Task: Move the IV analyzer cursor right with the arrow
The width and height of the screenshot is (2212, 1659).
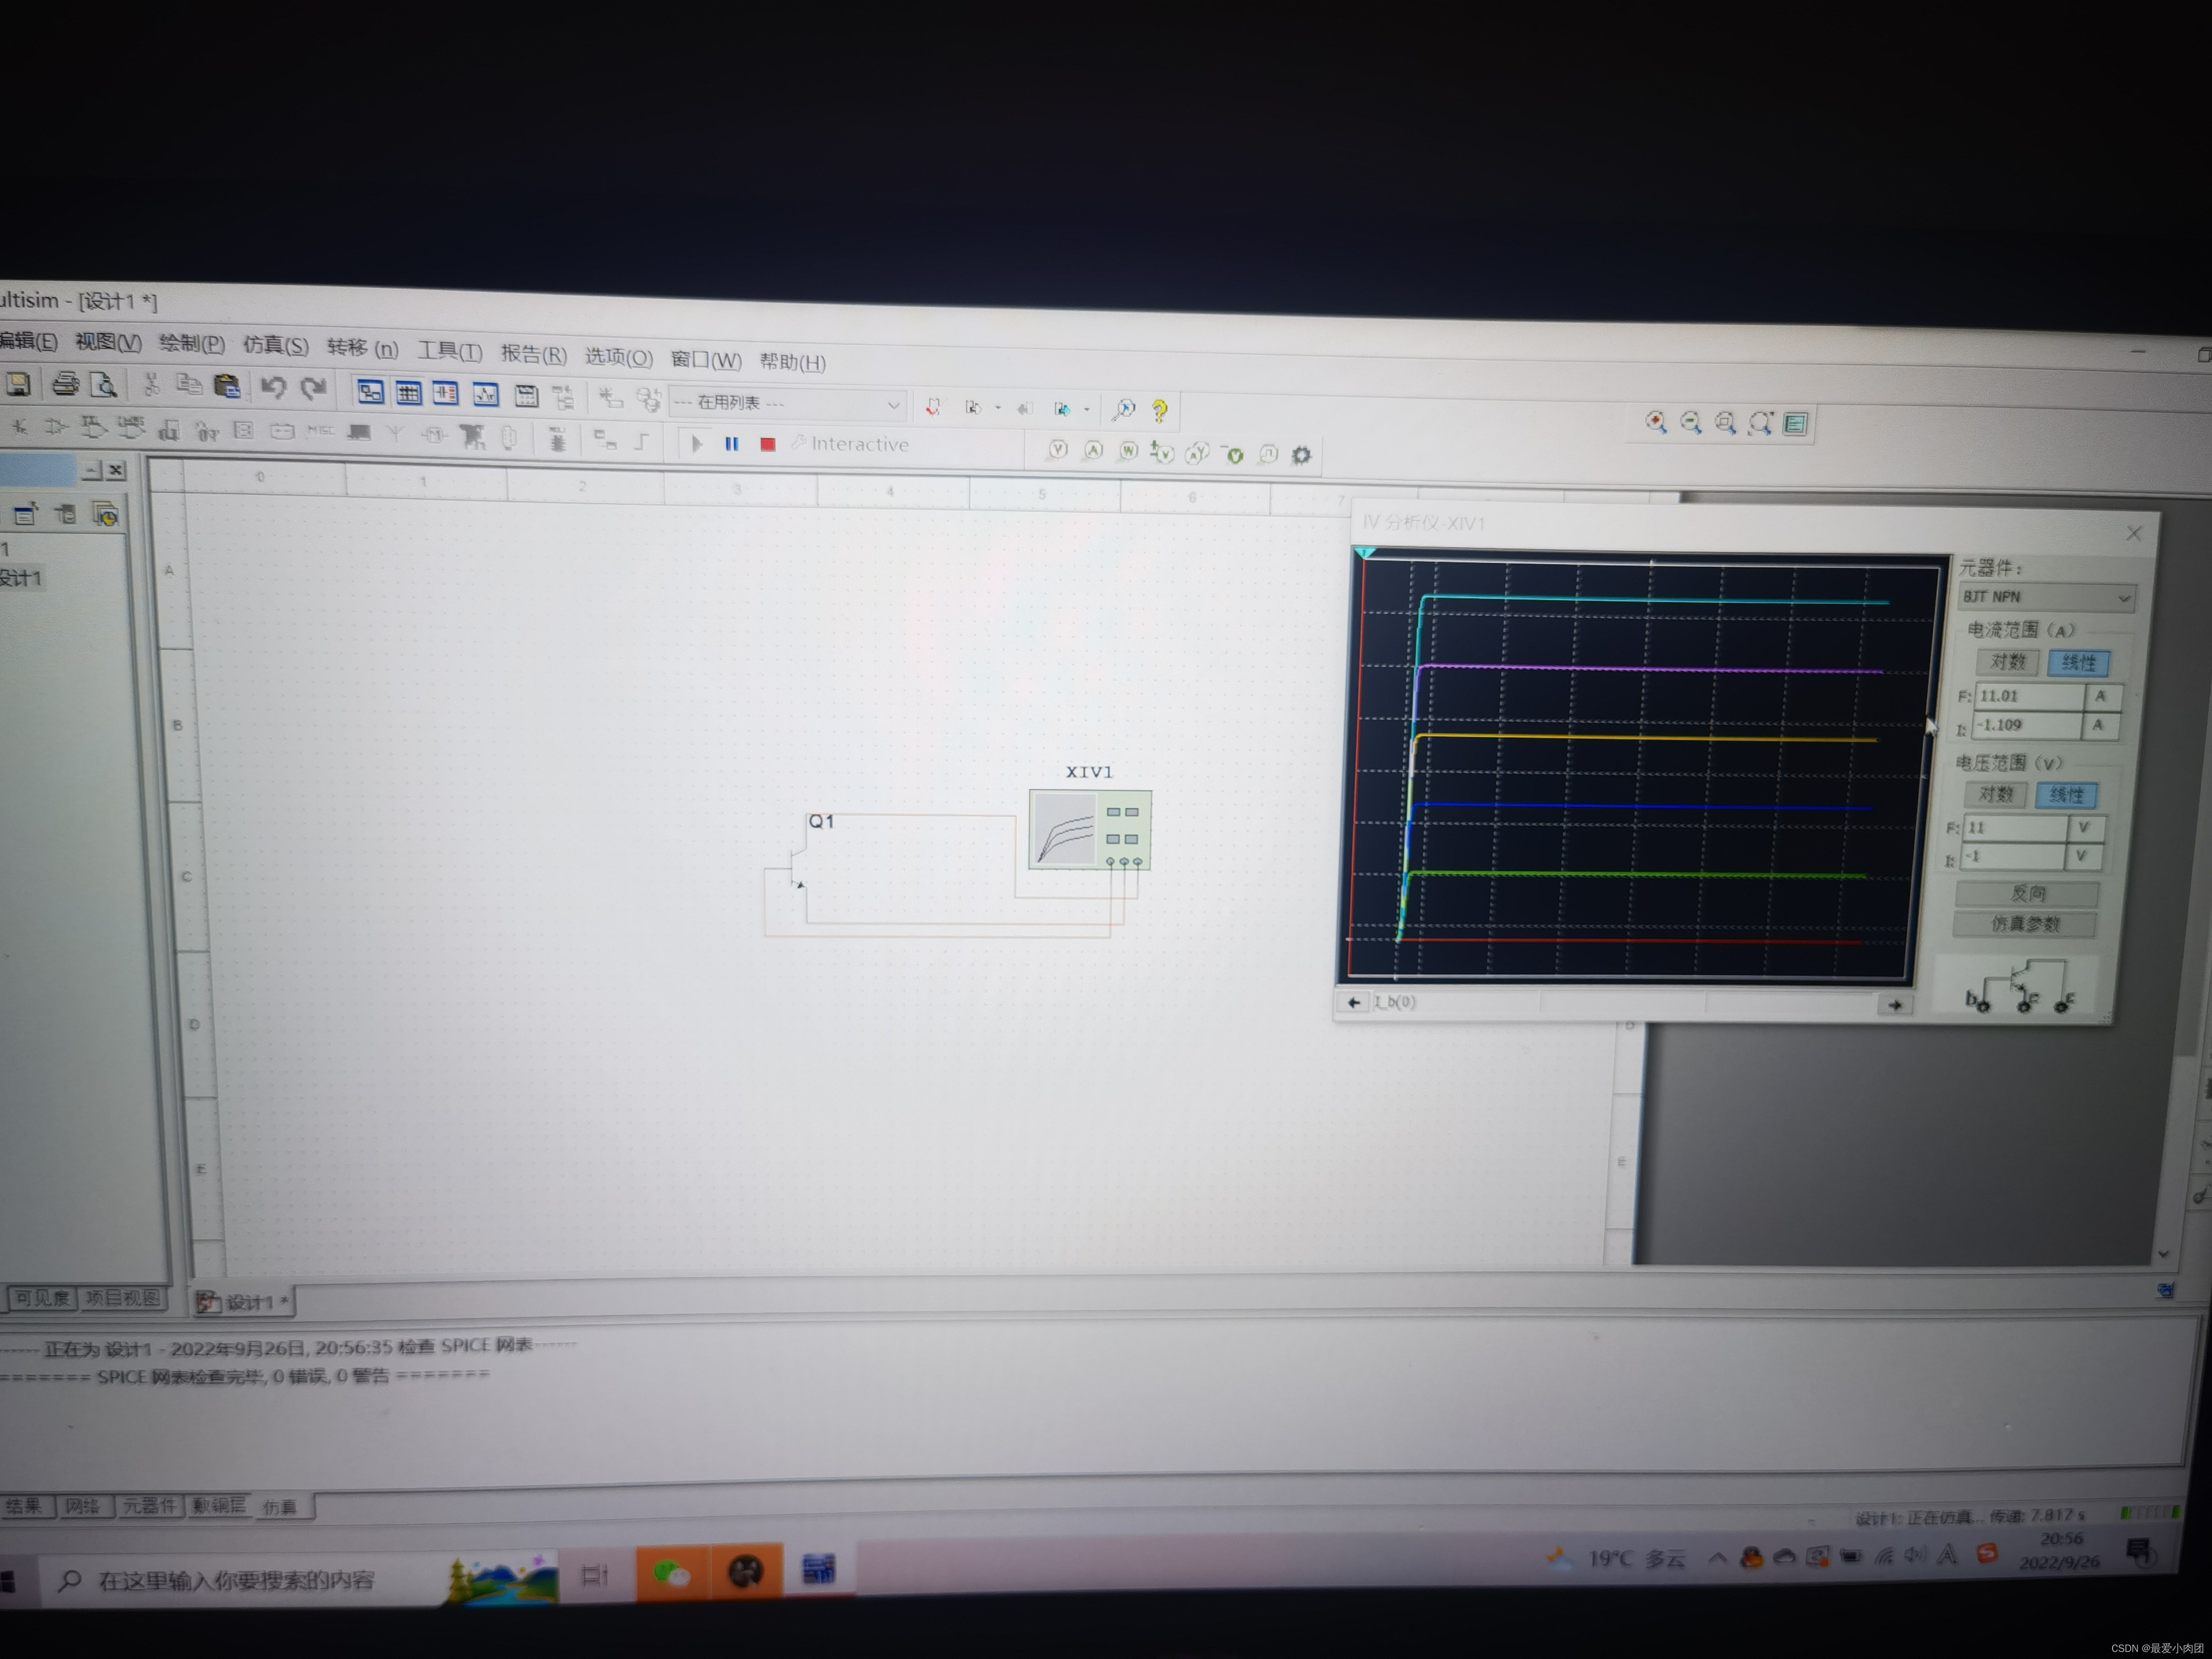Action: (x=1894, y=1005)
